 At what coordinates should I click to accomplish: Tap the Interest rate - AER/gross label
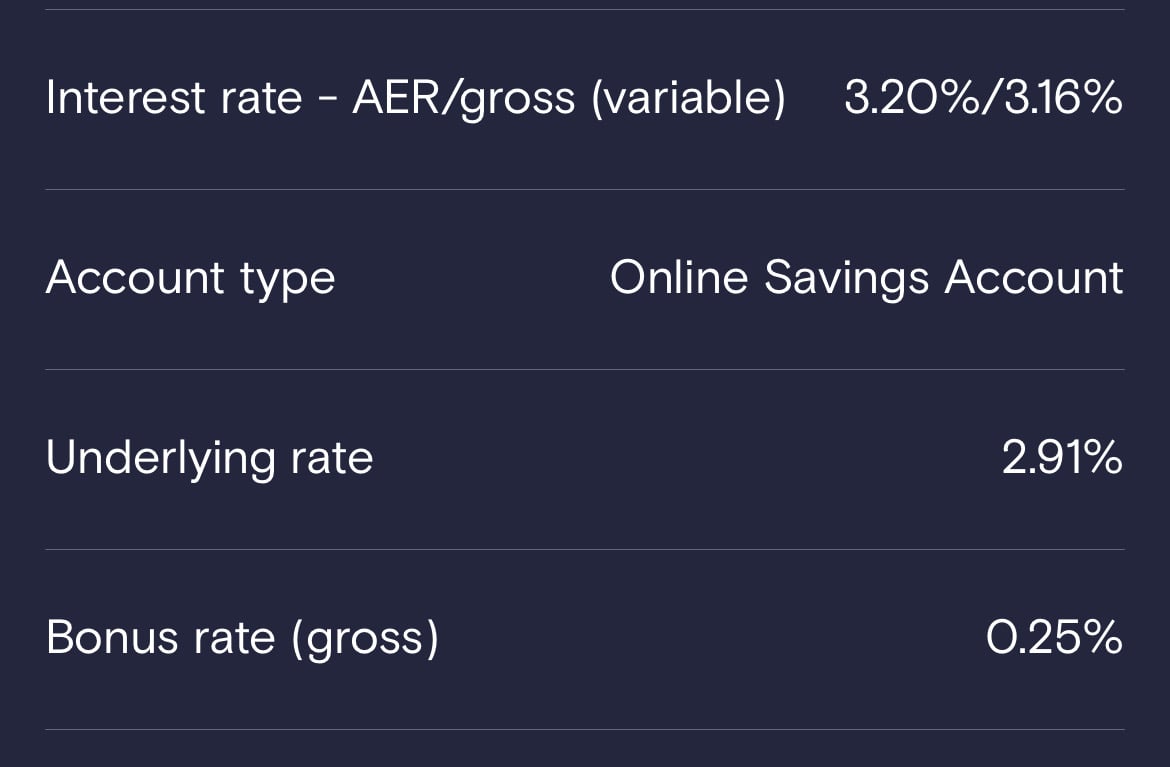tap(416, 98)
